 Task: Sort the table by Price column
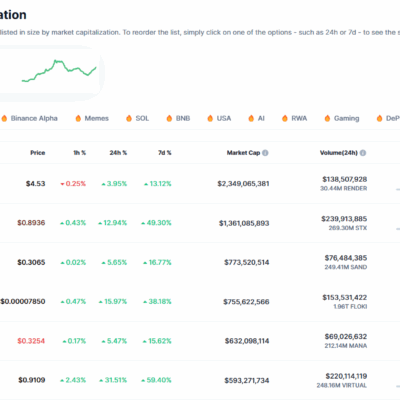(38, 153)
